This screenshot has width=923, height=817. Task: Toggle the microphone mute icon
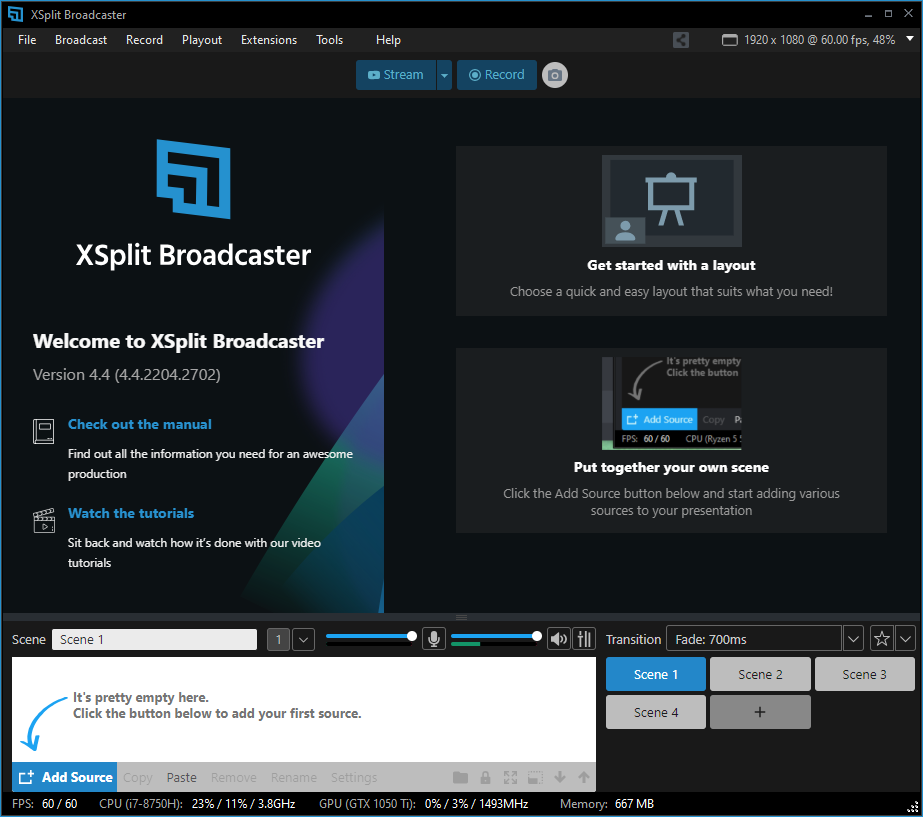pos(433,639)
